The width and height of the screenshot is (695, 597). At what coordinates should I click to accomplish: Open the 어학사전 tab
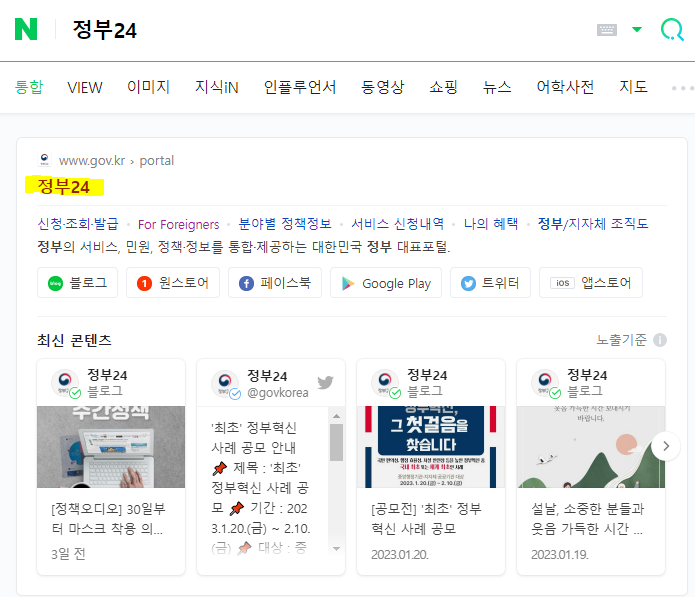tap(565, 87)
